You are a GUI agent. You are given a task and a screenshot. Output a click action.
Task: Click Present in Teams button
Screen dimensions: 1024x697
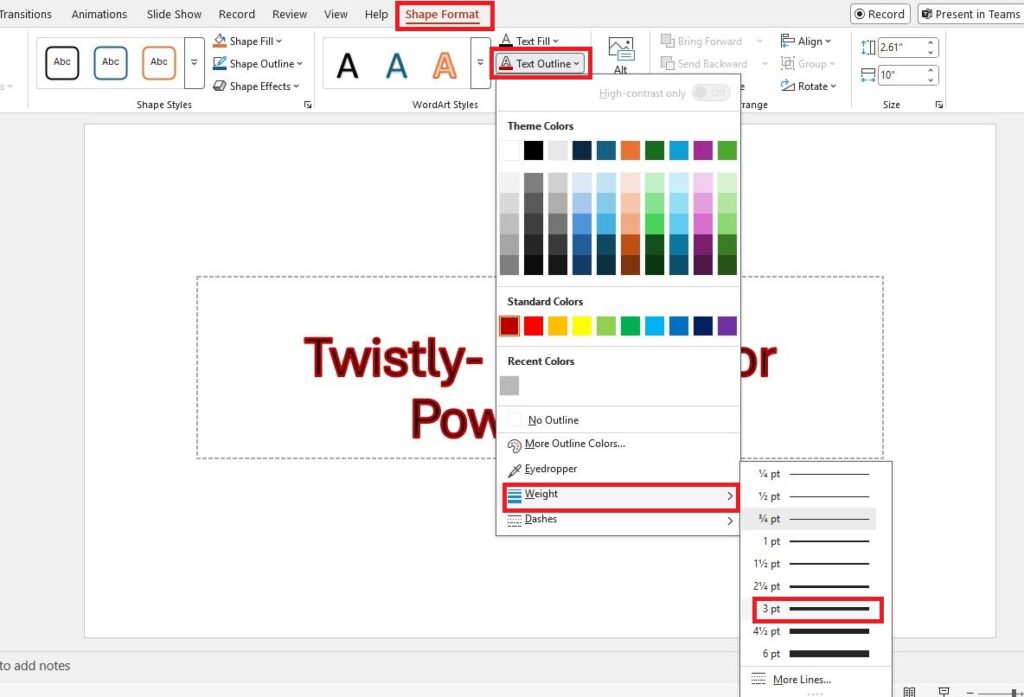coord(970,14)
